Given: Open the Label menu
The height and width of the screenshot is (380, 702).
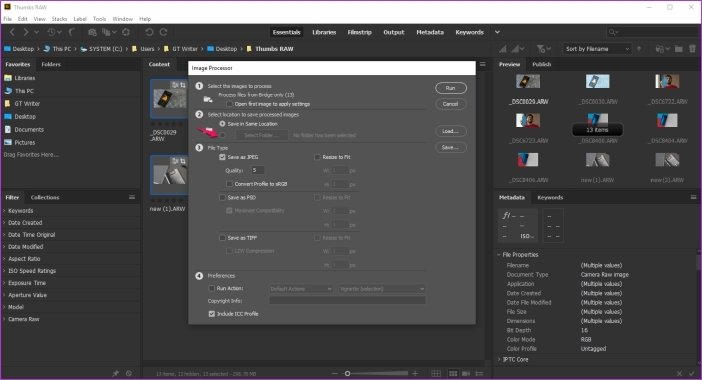Looking at the screenshot, I should [80, 19].
